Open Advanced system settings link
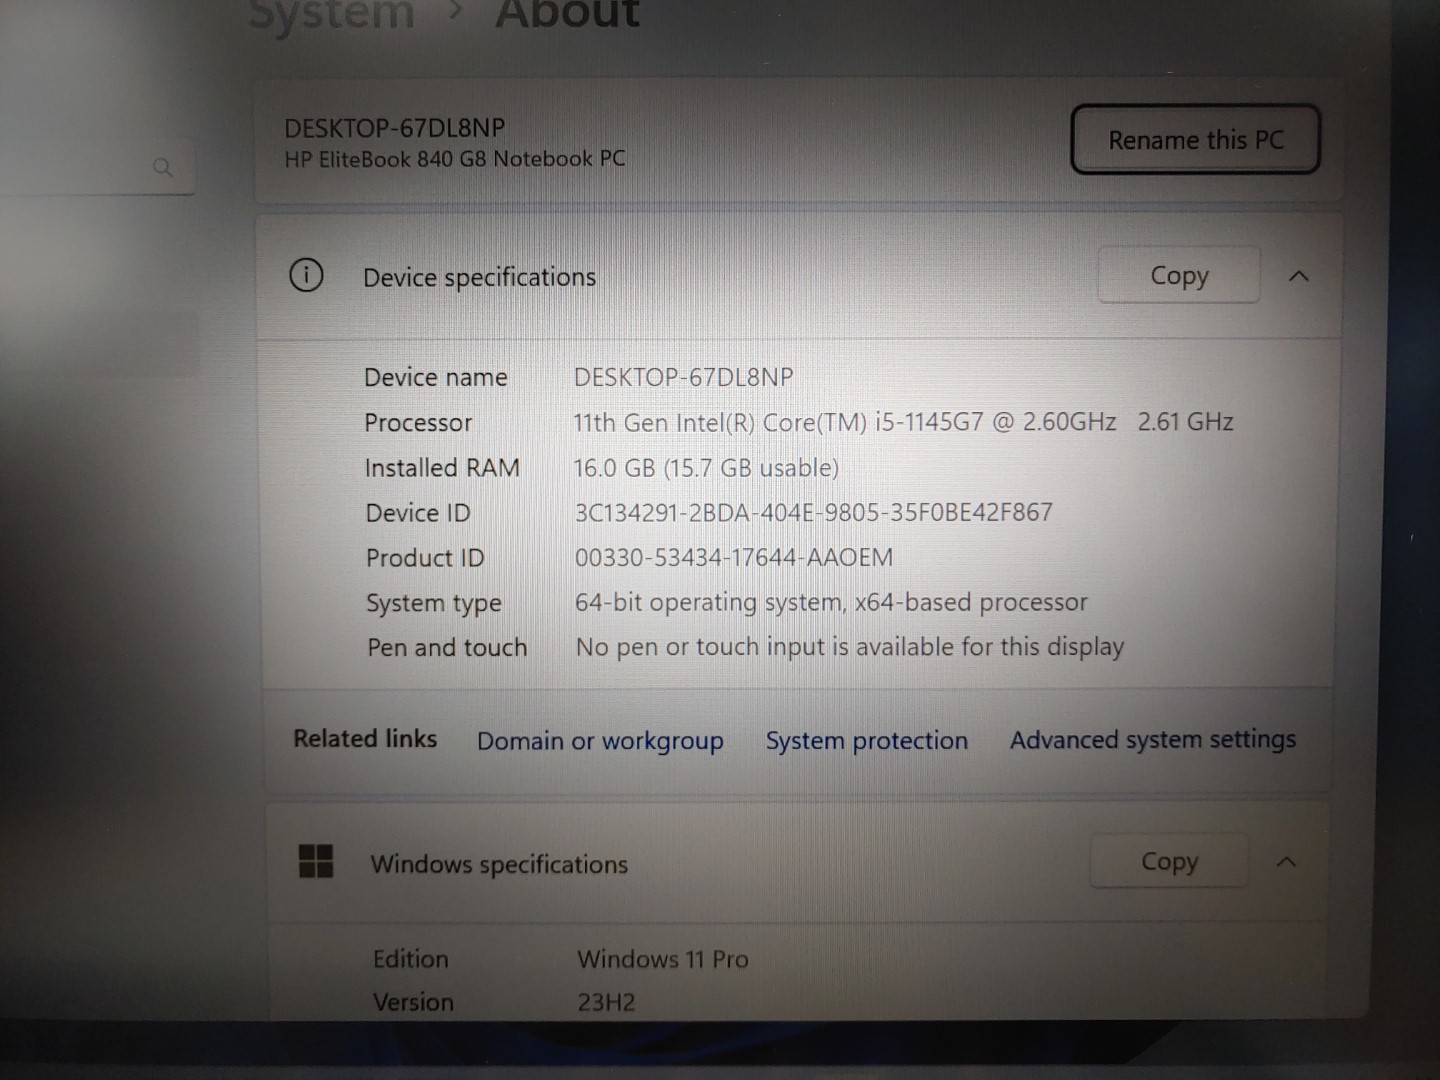This screenshot has width=1440, height=1080. point(1153,739)
